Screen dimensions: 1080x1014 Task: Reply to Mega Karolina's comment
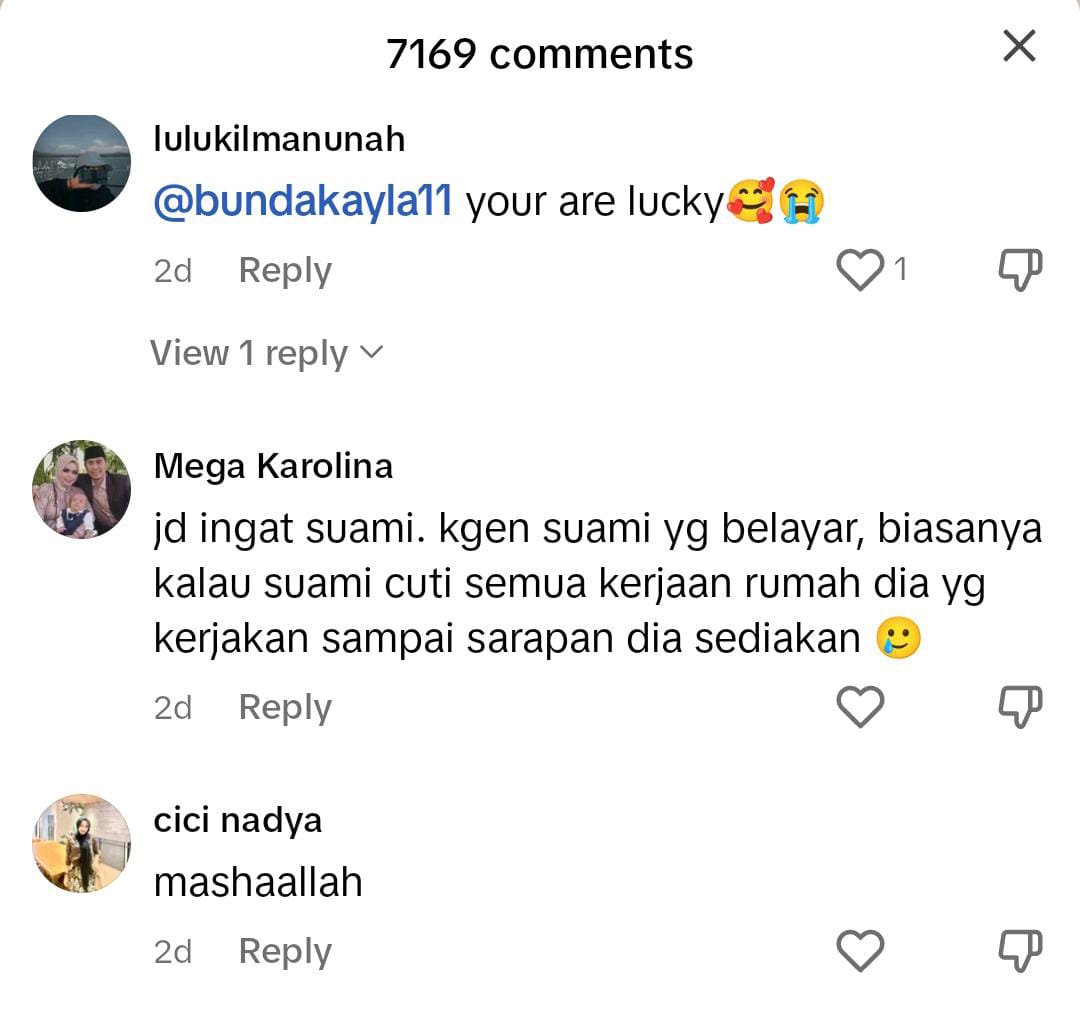pos(285,708)
